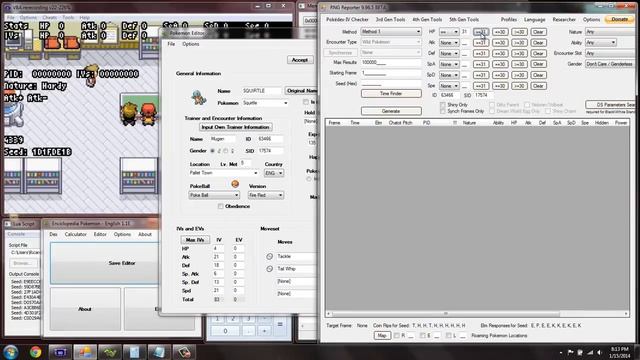The height and width of the screenshot is (360, 640).
Task: Click the Donate button in RNG Reporter
Action: [619, 20]
